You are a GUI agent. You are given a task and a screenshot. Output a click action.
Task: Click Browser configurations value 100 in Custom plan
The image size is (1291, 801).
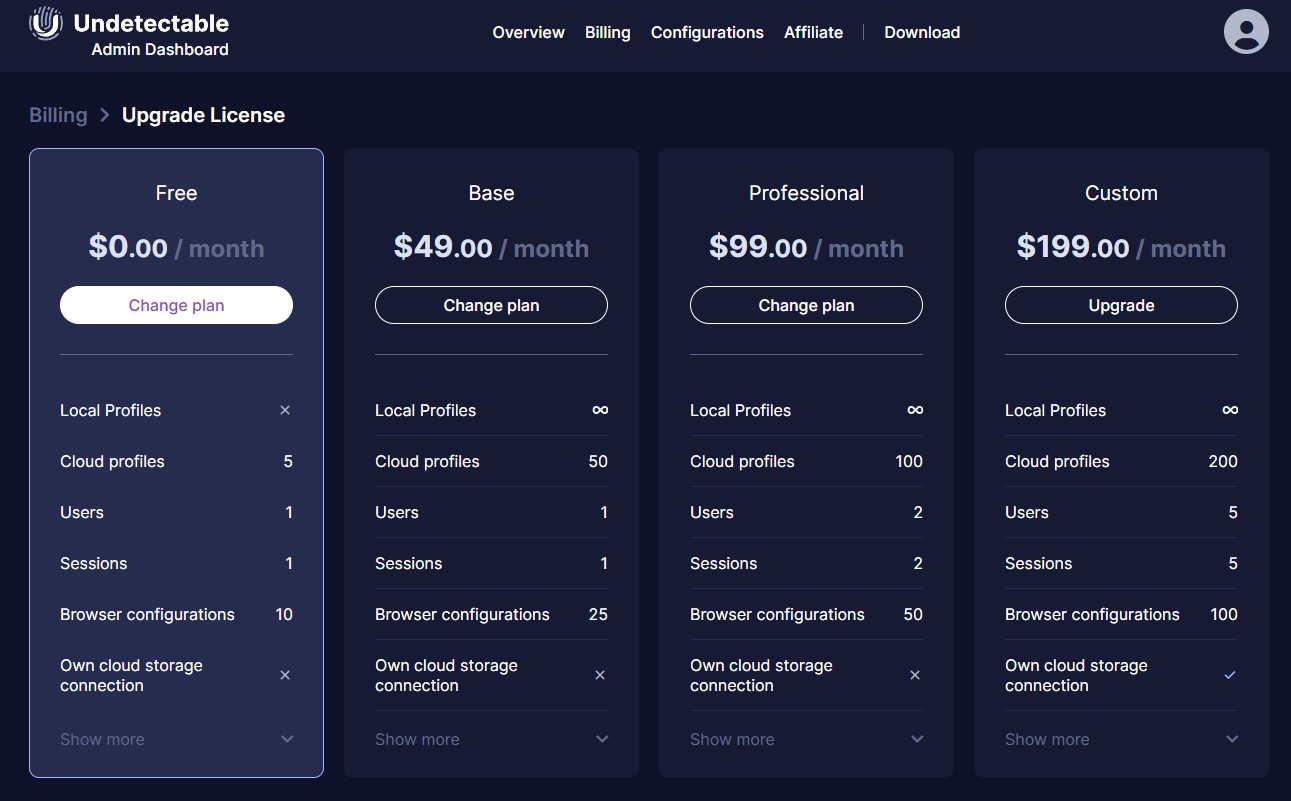point(1224,614)
